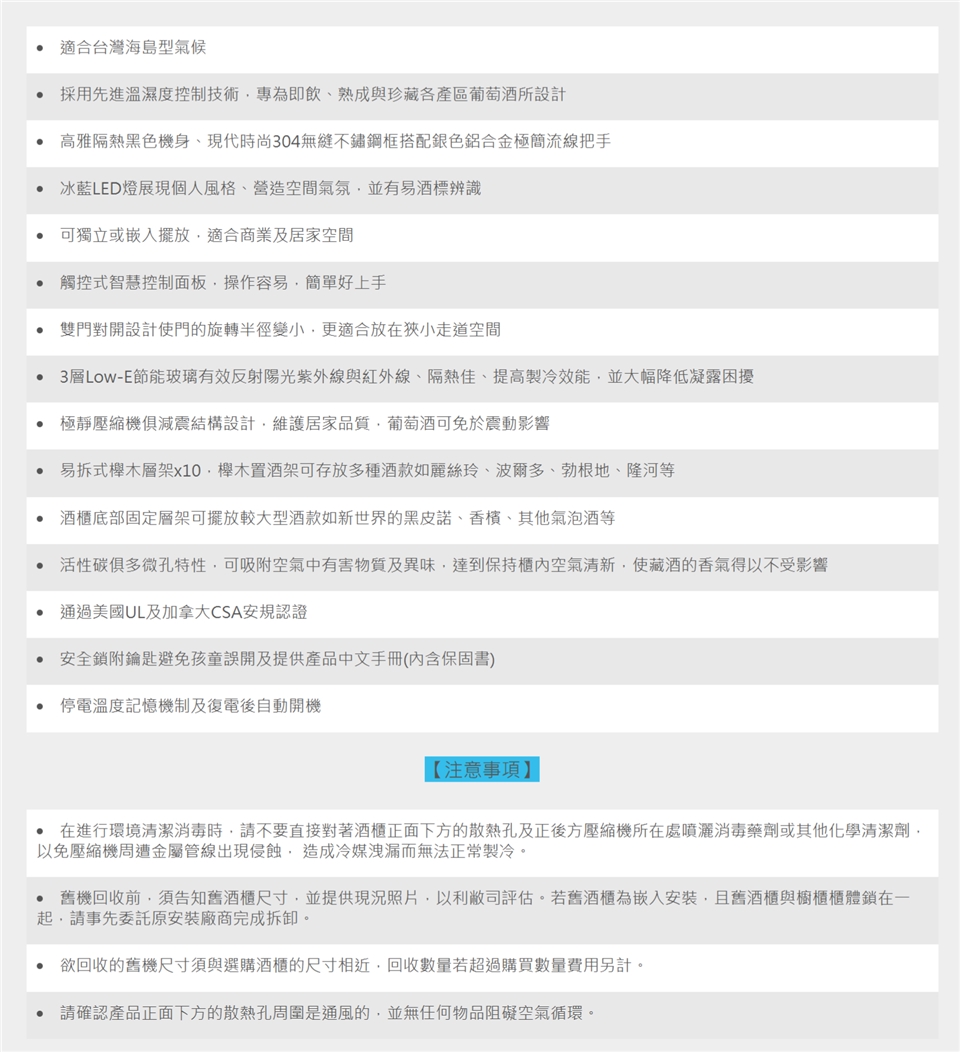This screenshot has height=1052, width=960.
Task: Click the 適合台灣海島型氣候 feature line
Action: (x=133, y=48)
